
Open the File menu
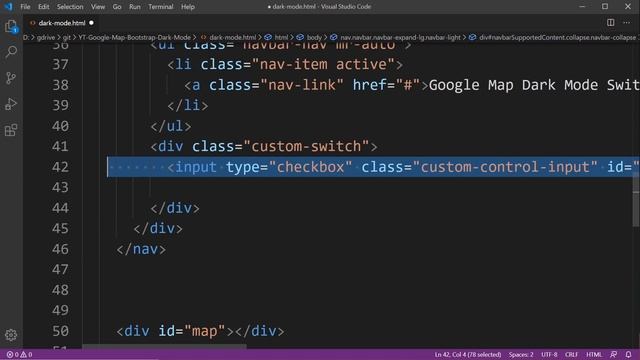(x=25, y=7)
